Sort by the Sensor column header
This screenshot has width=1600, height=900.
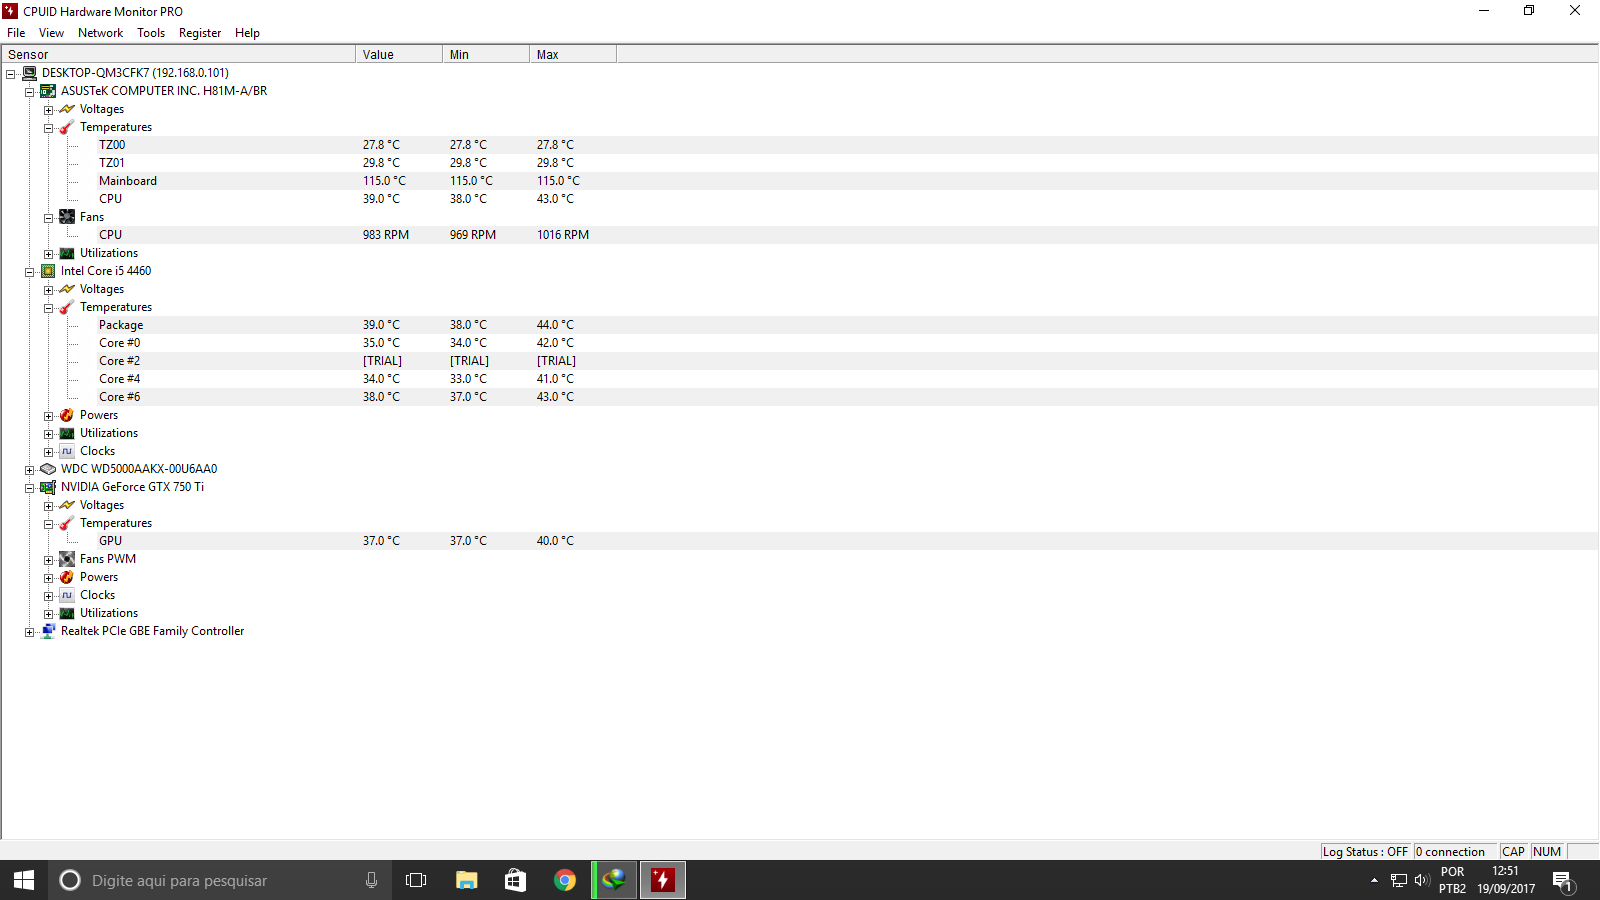click(178, 54)
